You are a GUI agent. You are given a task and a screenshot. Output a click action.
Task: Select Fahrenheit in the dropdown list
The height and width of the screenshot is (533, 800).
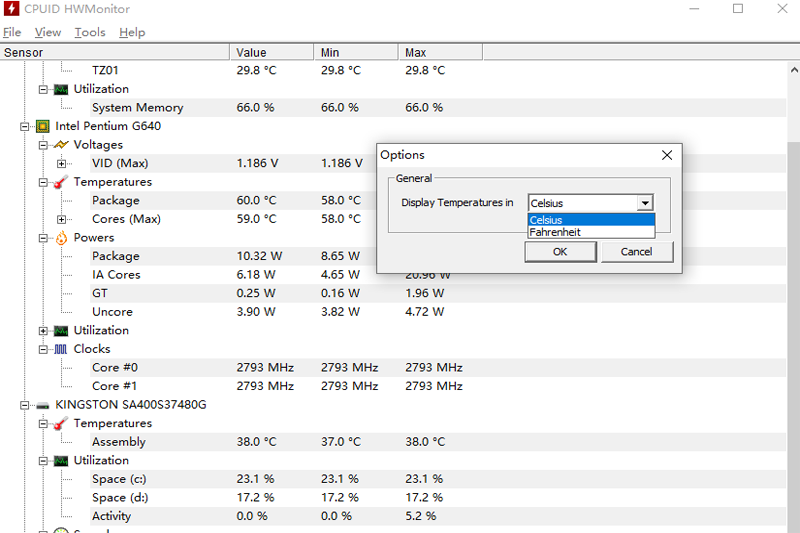(591, 232)
